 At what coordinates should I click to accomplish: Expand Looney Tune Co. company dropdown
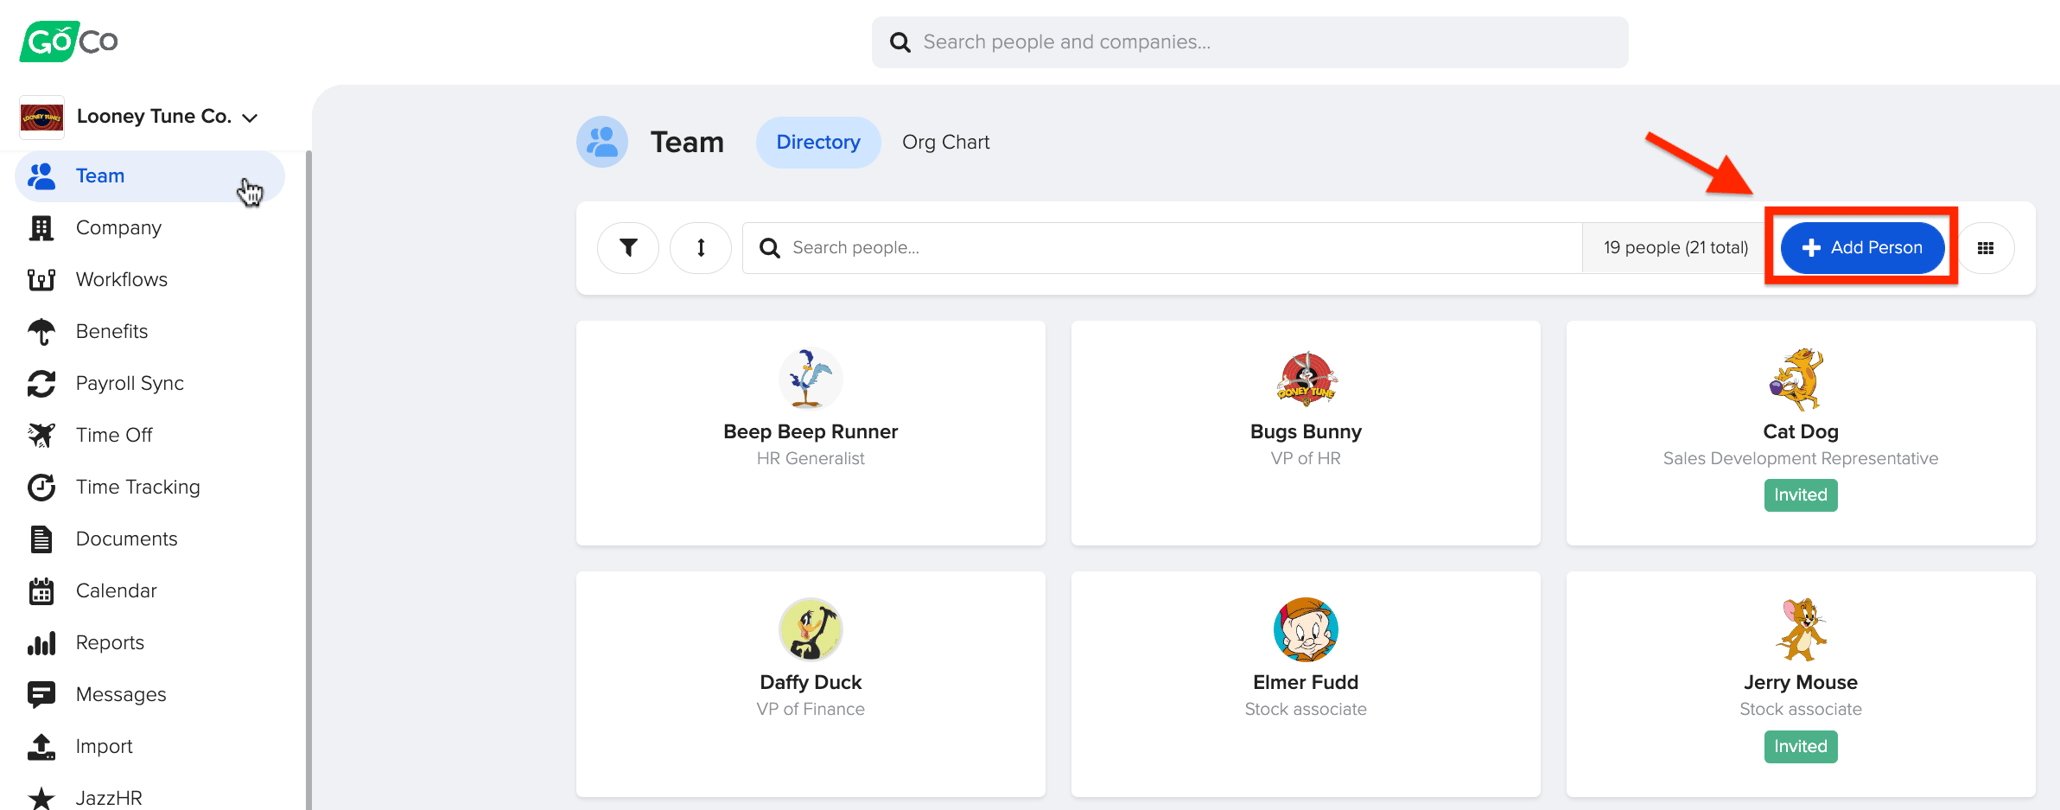pos(140,117)
